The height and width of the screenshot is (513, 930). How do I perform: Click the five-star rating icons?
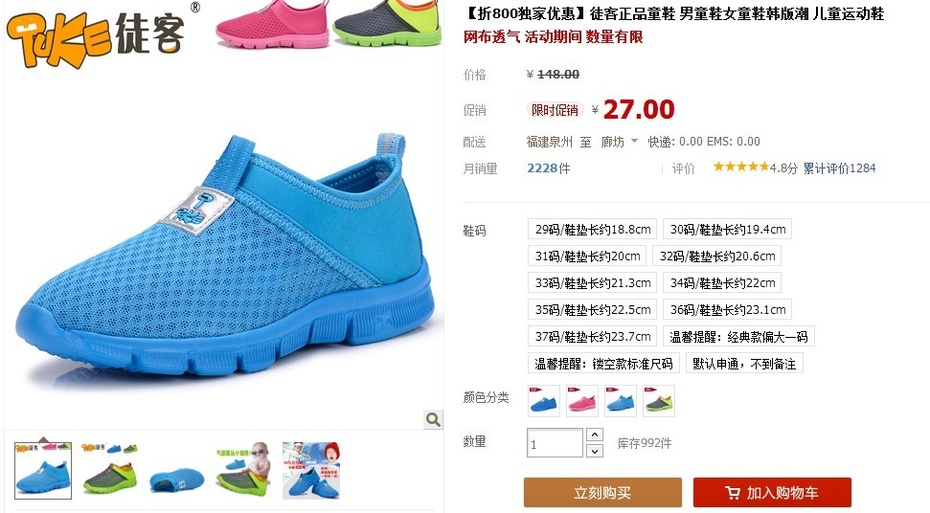[x=741, y=167]
